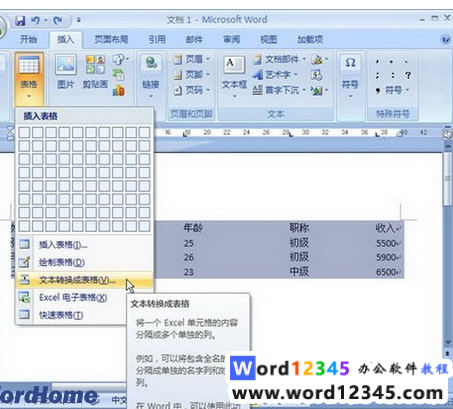
Task: Open Word Help question mark icon
Action: (x=446, y=39)
